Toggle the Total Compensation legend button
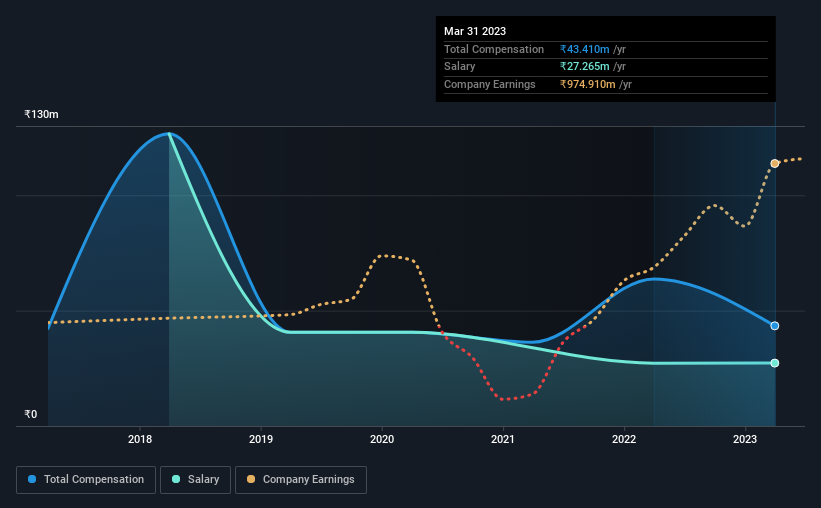The width and height of the screenshot is (821, 508). pos(86,480)
